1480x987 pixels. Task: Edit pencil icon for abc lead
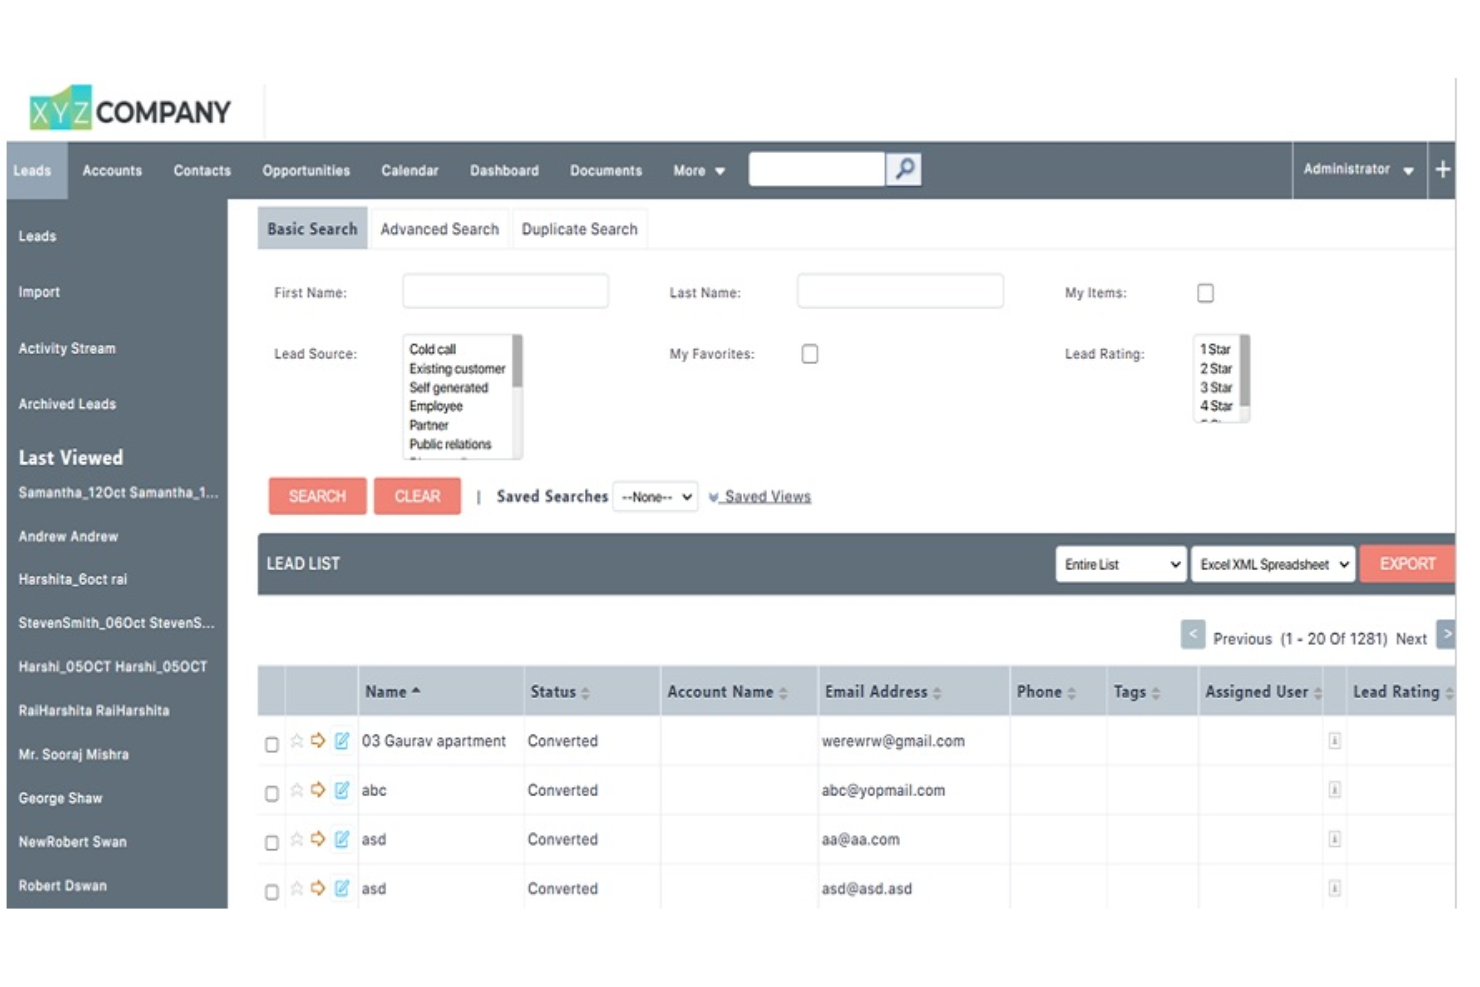tap(342, 789)
